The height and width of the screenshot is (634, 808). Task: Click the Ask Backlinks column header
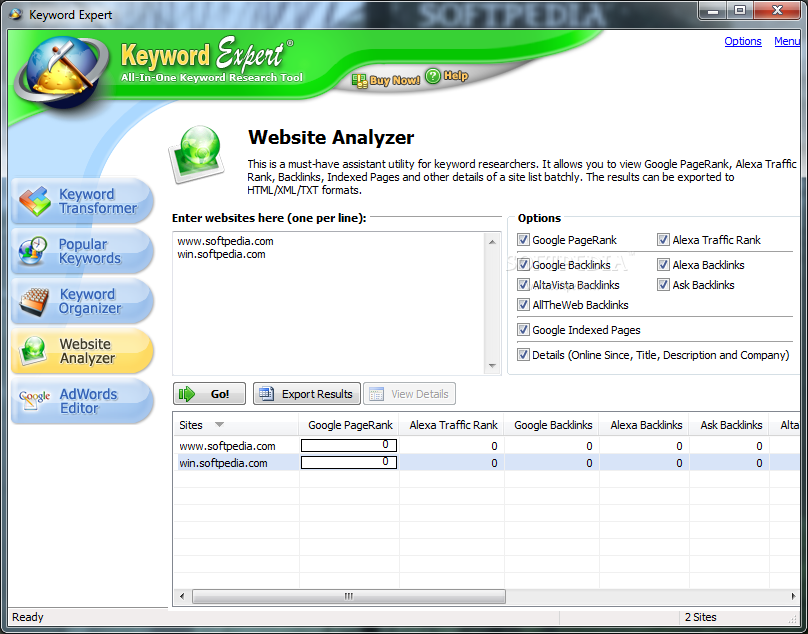point(730,425)
